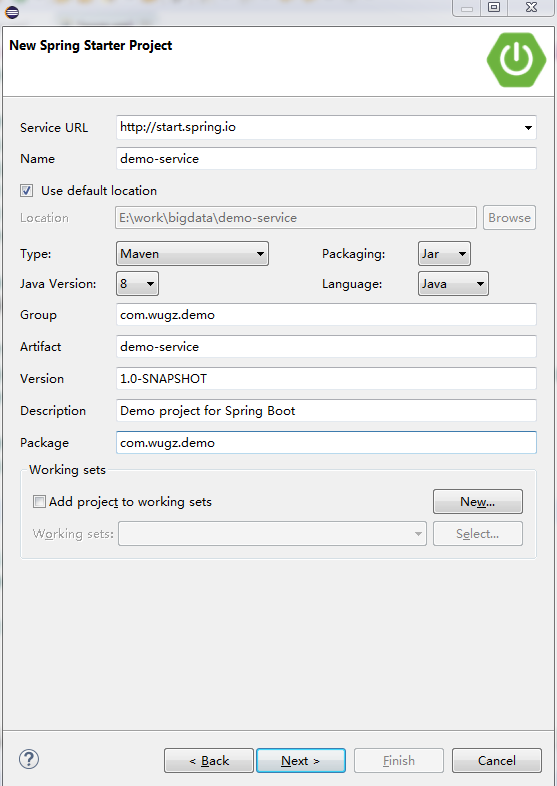Click the Eclipse icon in title bar

point(12,12)
